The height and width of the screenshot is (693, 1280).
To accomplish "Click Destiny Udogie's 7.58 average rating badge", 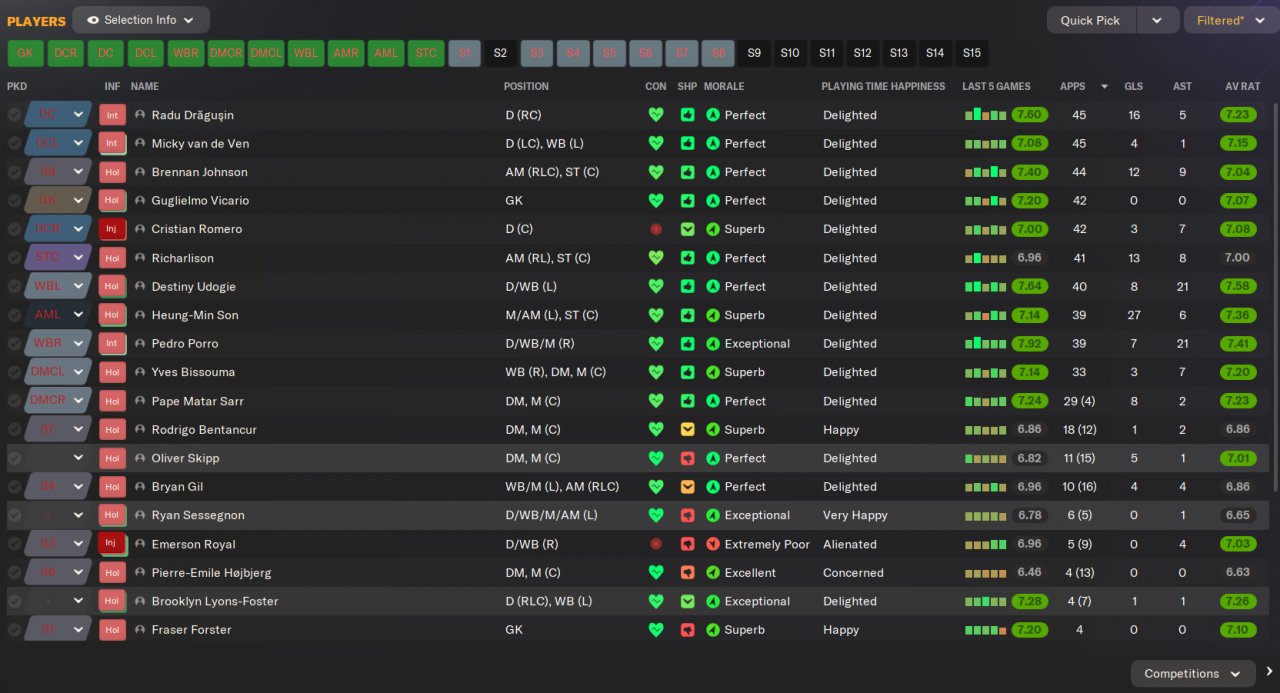I will point(1238,286).
